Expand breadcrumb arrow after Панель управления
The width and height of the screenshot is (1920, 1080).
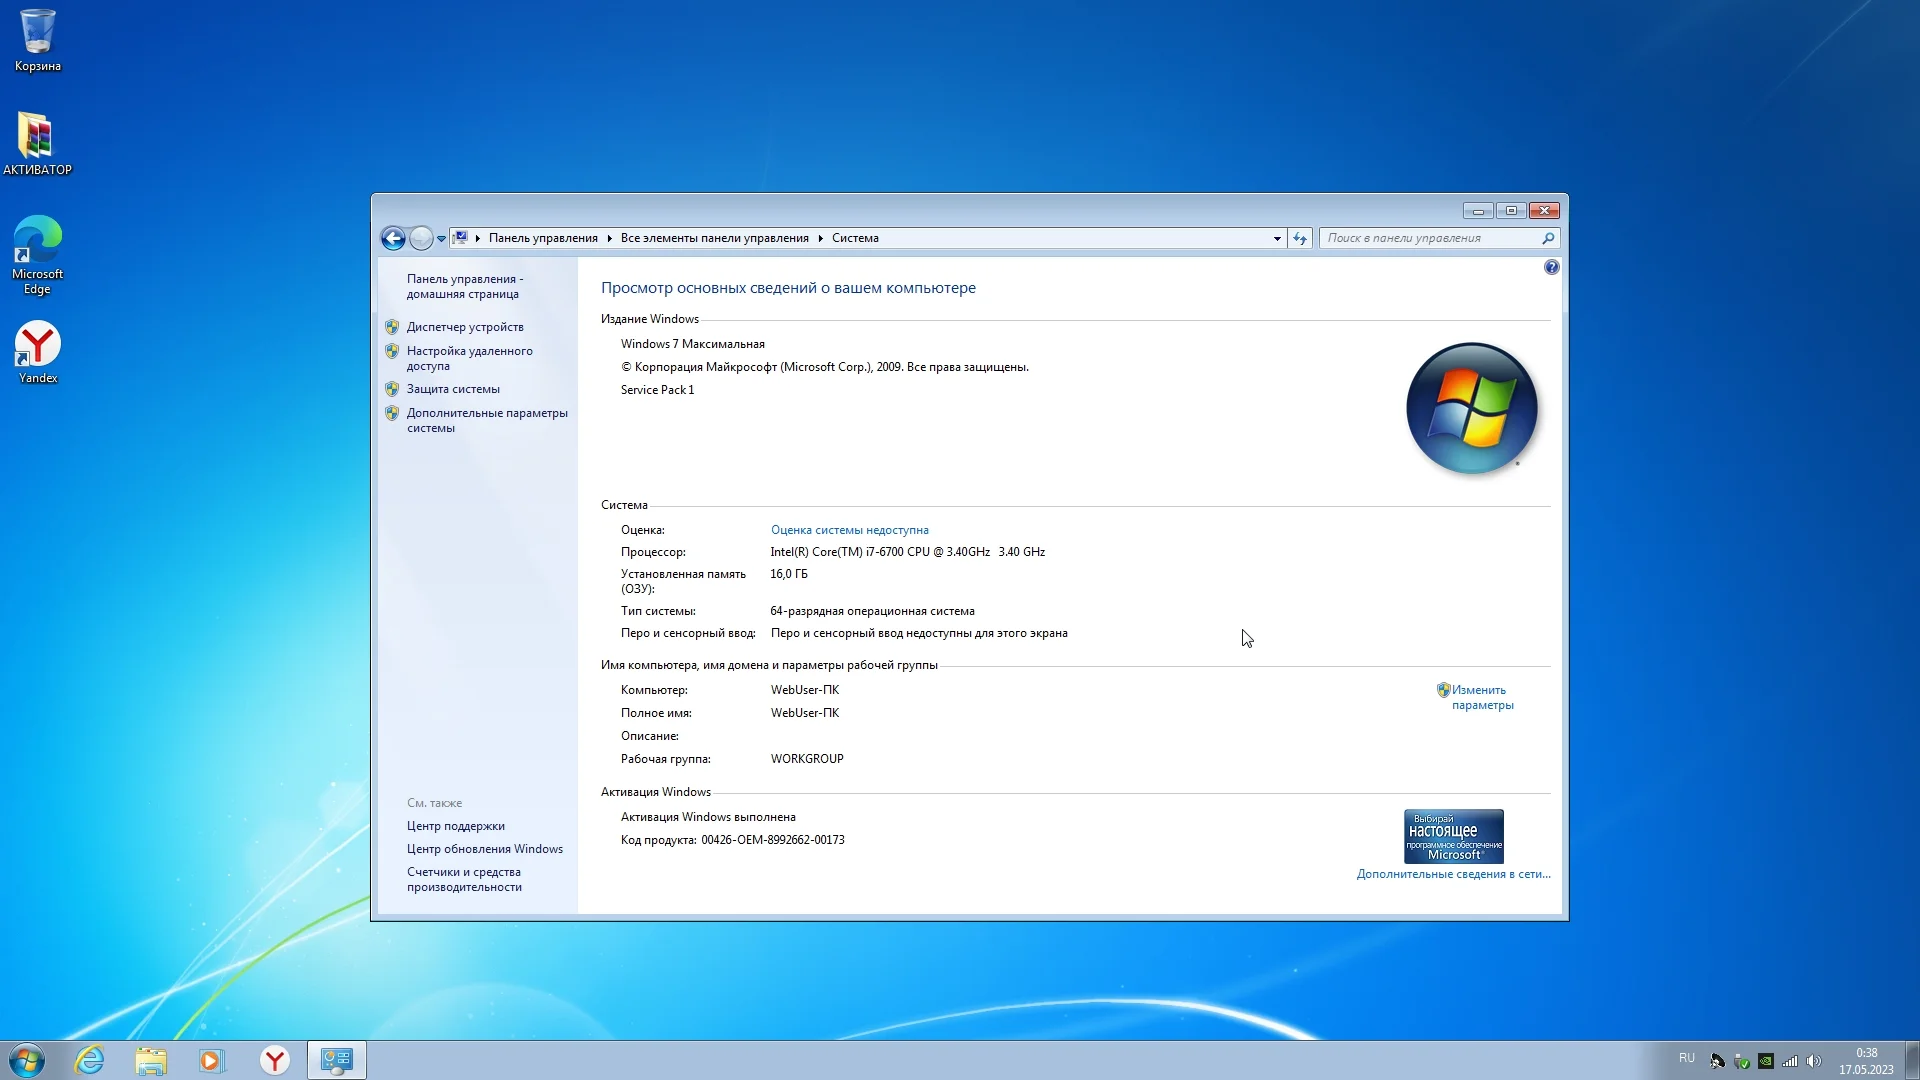click(x=609, y=238)
